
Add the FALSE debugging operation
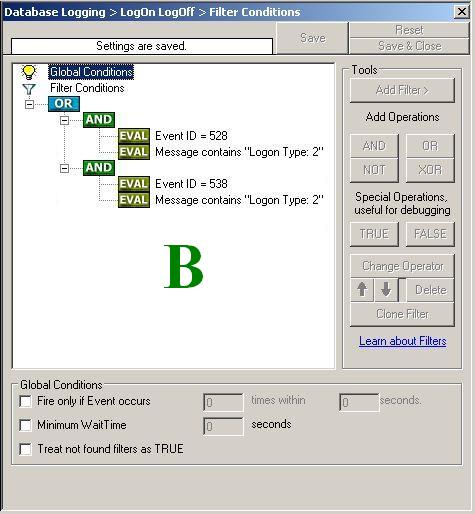(x=430, y=234)
